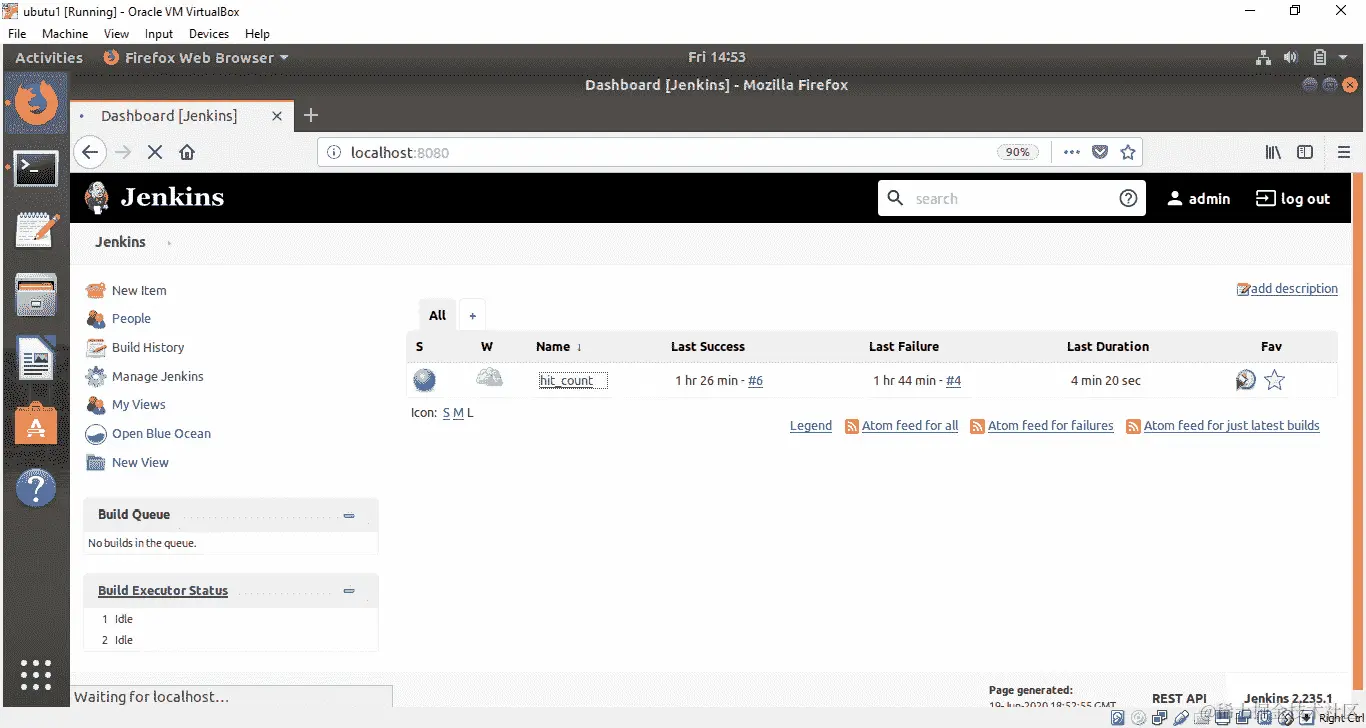Viewport: 1366px width, 728px height.
Task: Open Firefox Web Browser app menu dropdown
Action: coord(196,57)
